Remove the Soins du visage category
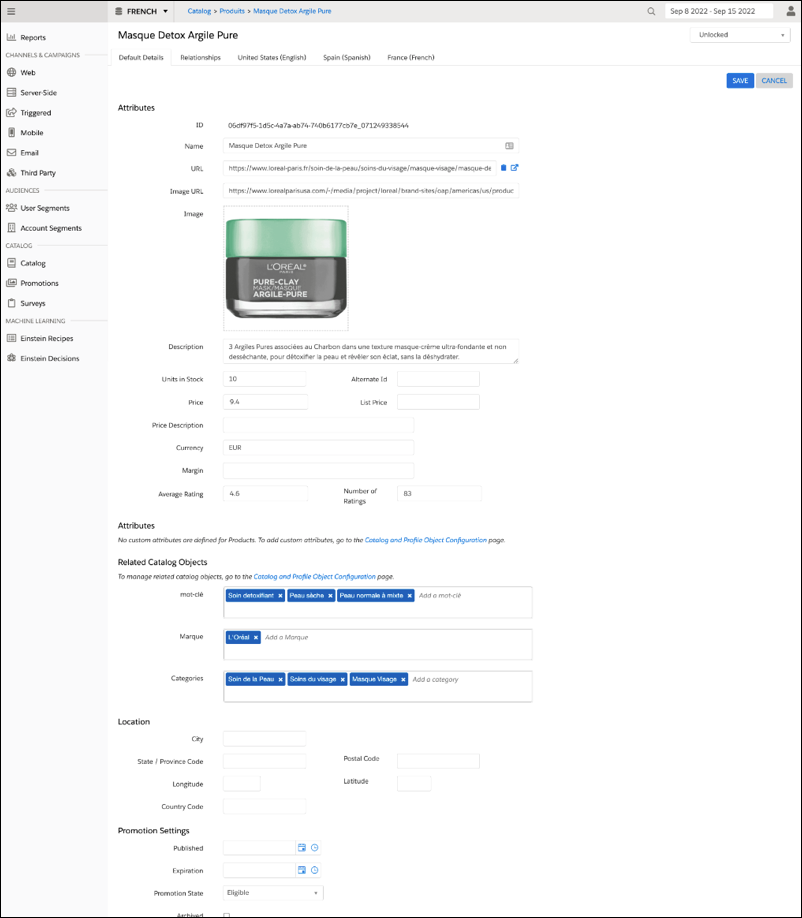802x918 pixels. [342, 680]
